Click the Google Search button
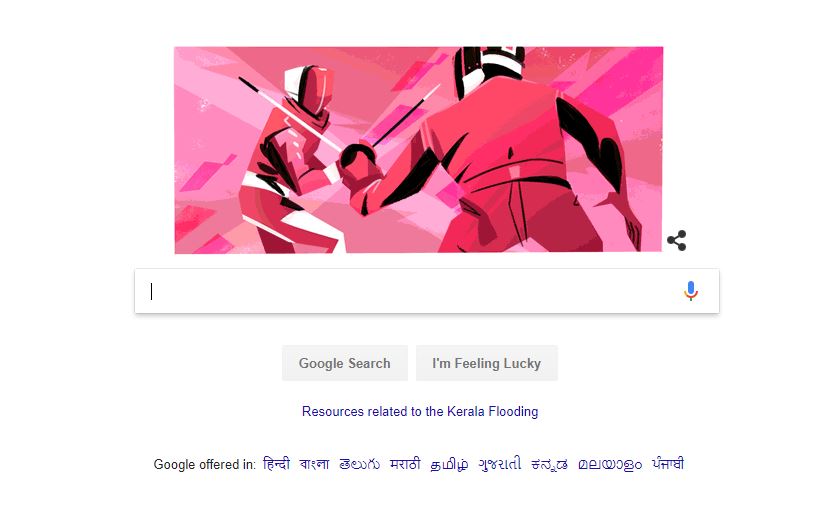Screen dimensions: 818x530 tap(345, 363)
